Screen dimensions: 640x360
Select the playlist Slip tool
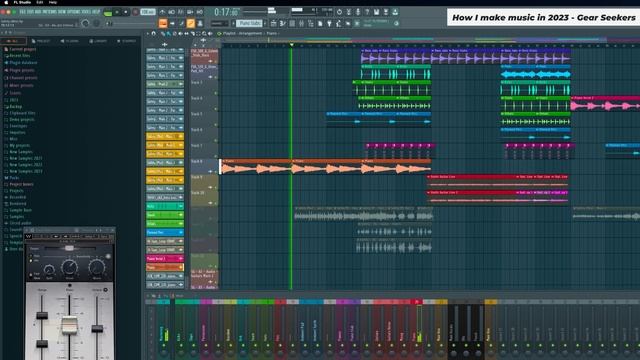coord(187,33)
